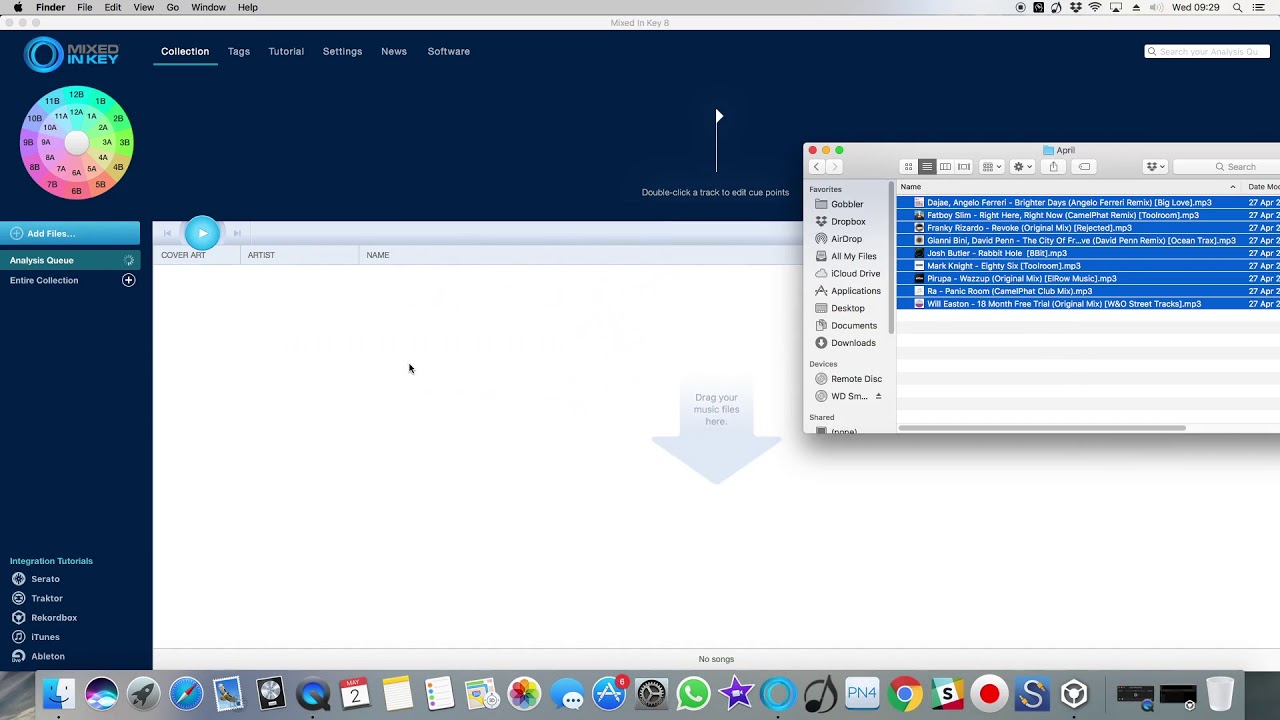Eject the WD Sm... drive
This screenshot has height=720, width=1280.
pyautogui.click(x=878, y=396)
